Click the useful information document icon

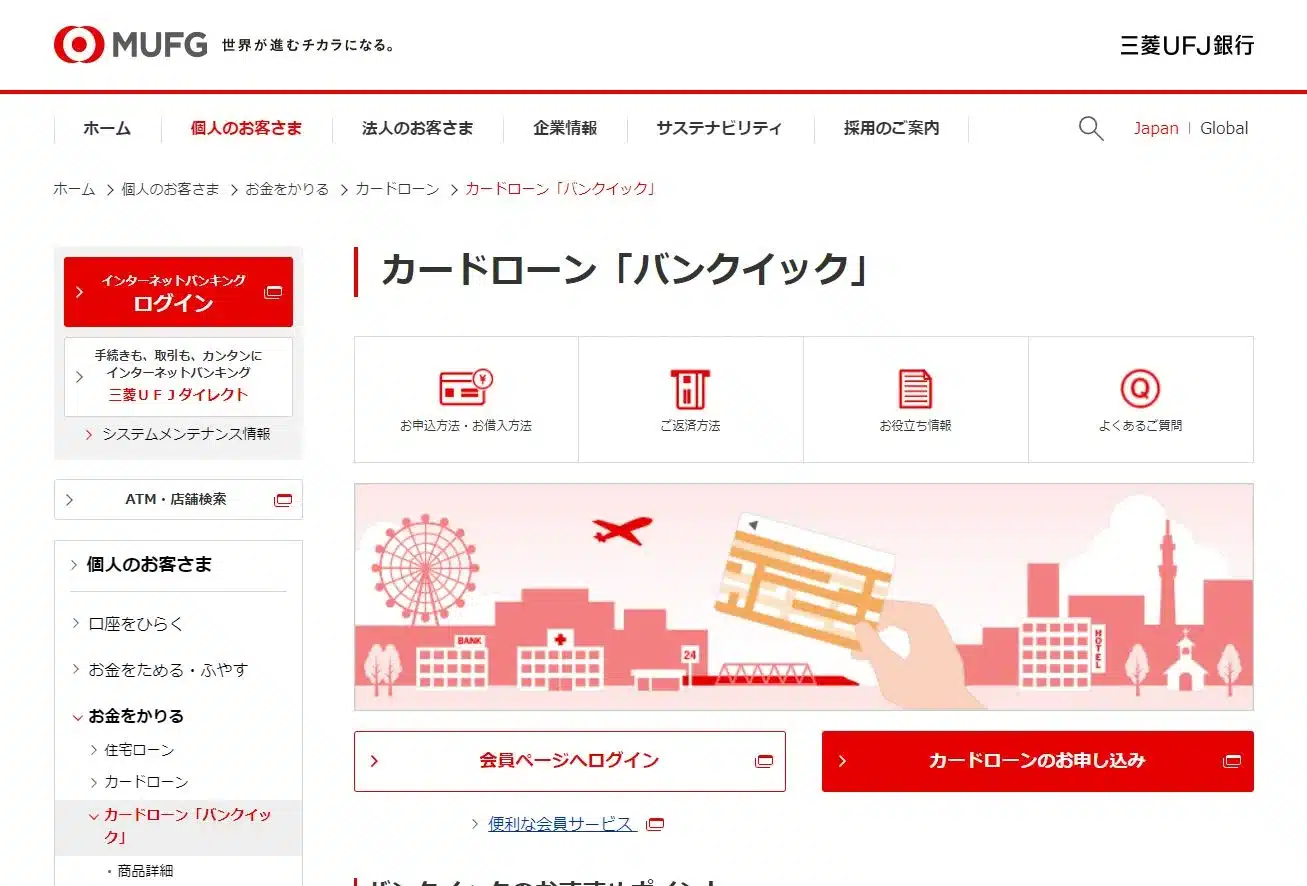tap(915, 389)
